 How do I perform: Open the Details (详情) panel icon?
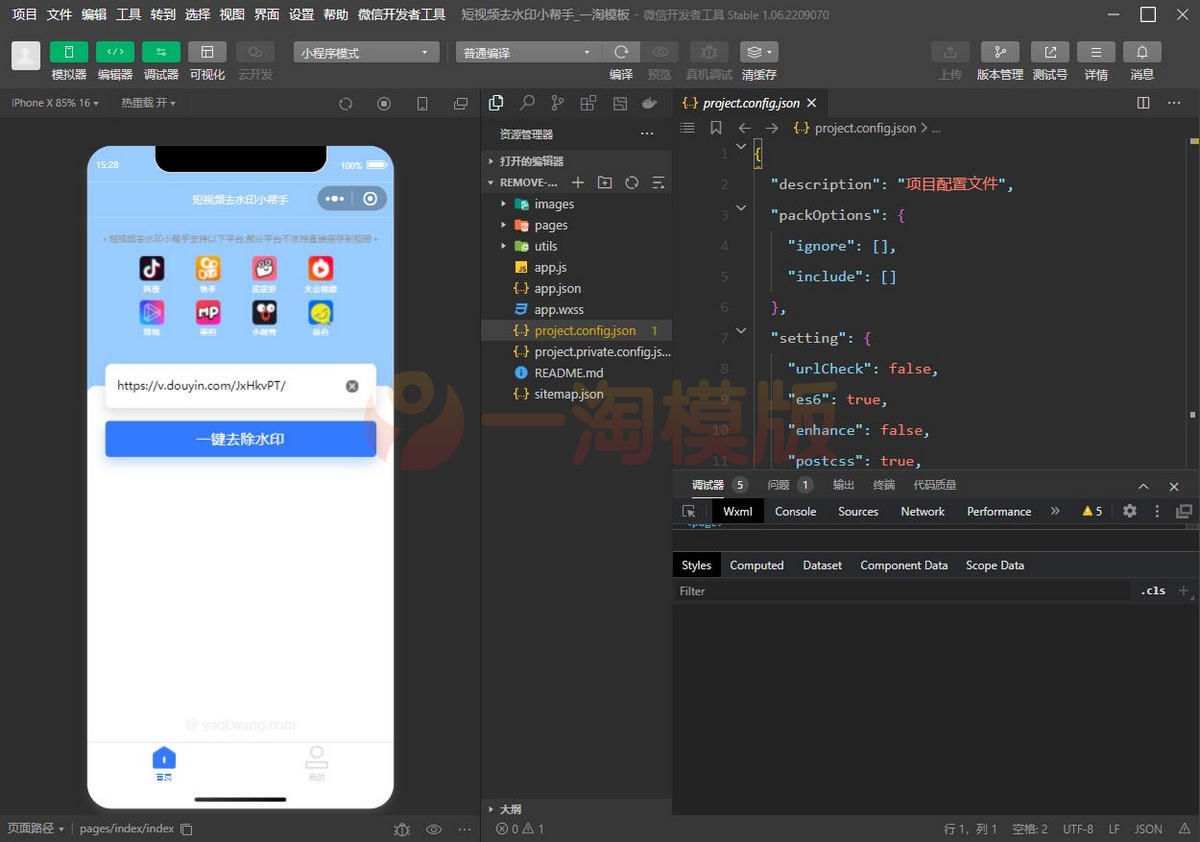click(x=1096, y=52)
